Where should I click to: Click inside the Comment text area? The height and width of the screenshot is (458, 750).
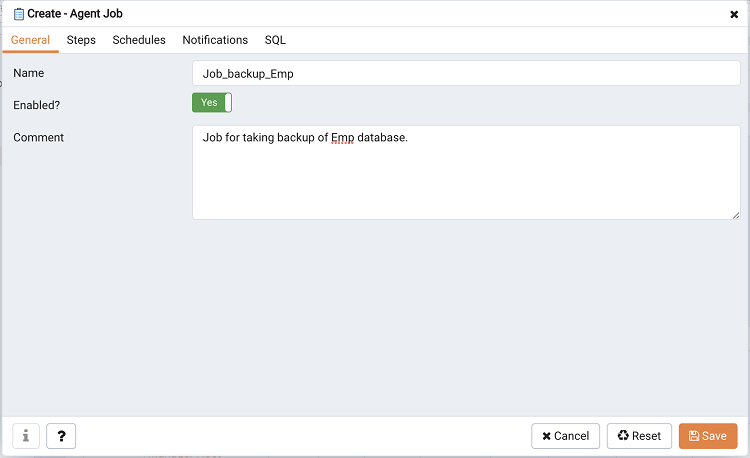point(466,173)
